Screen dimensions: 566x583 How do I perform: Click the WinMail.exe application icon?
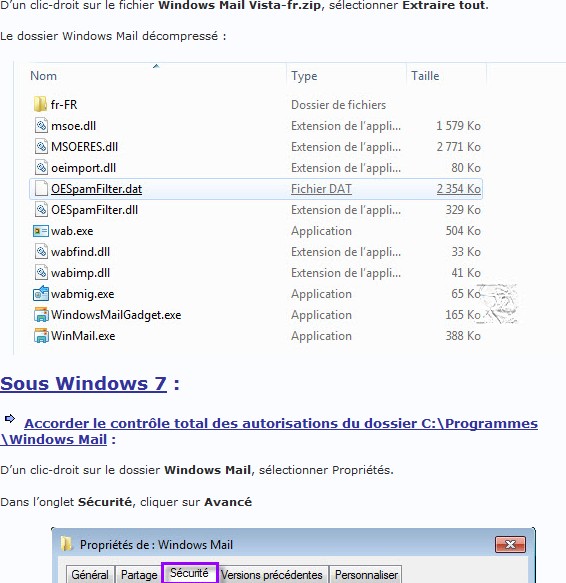(x=41, y=336)
